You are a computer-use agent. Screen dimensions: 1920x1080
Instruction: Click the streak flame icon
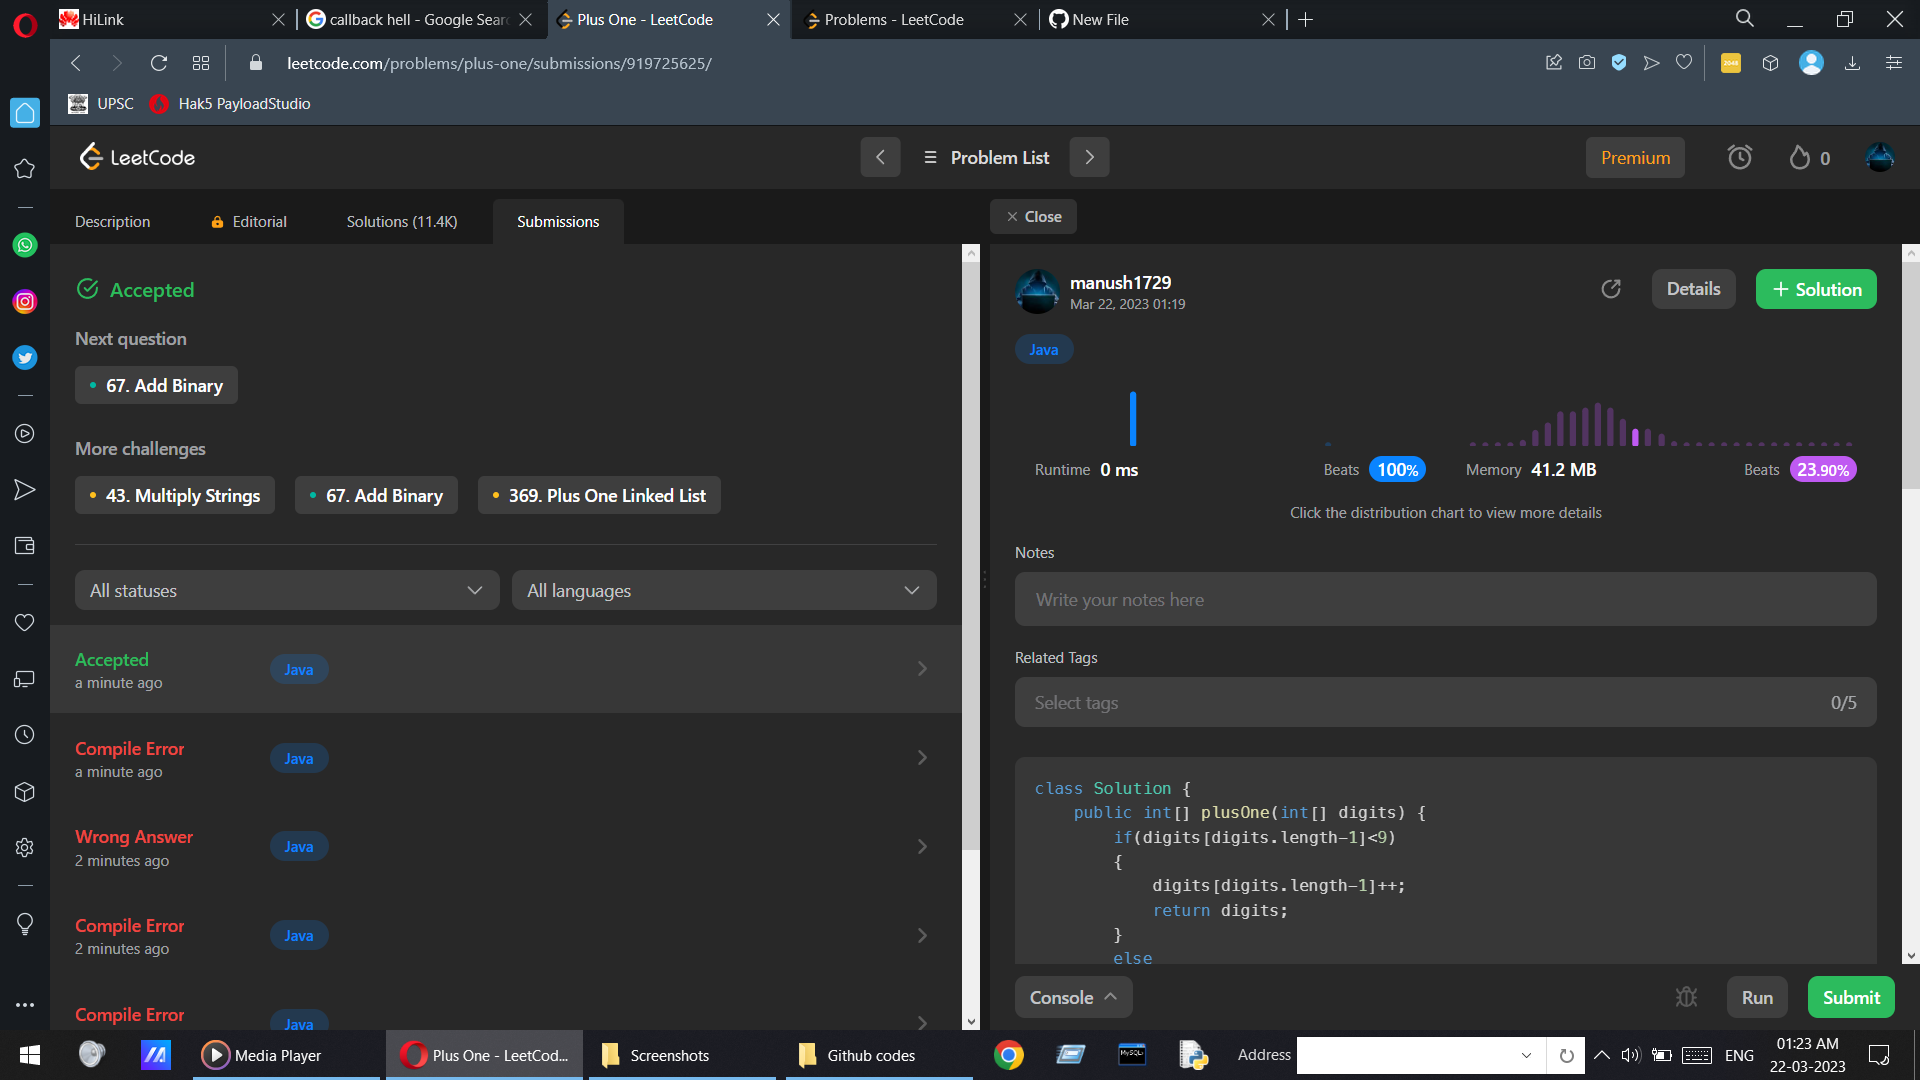coord(1800,157)
